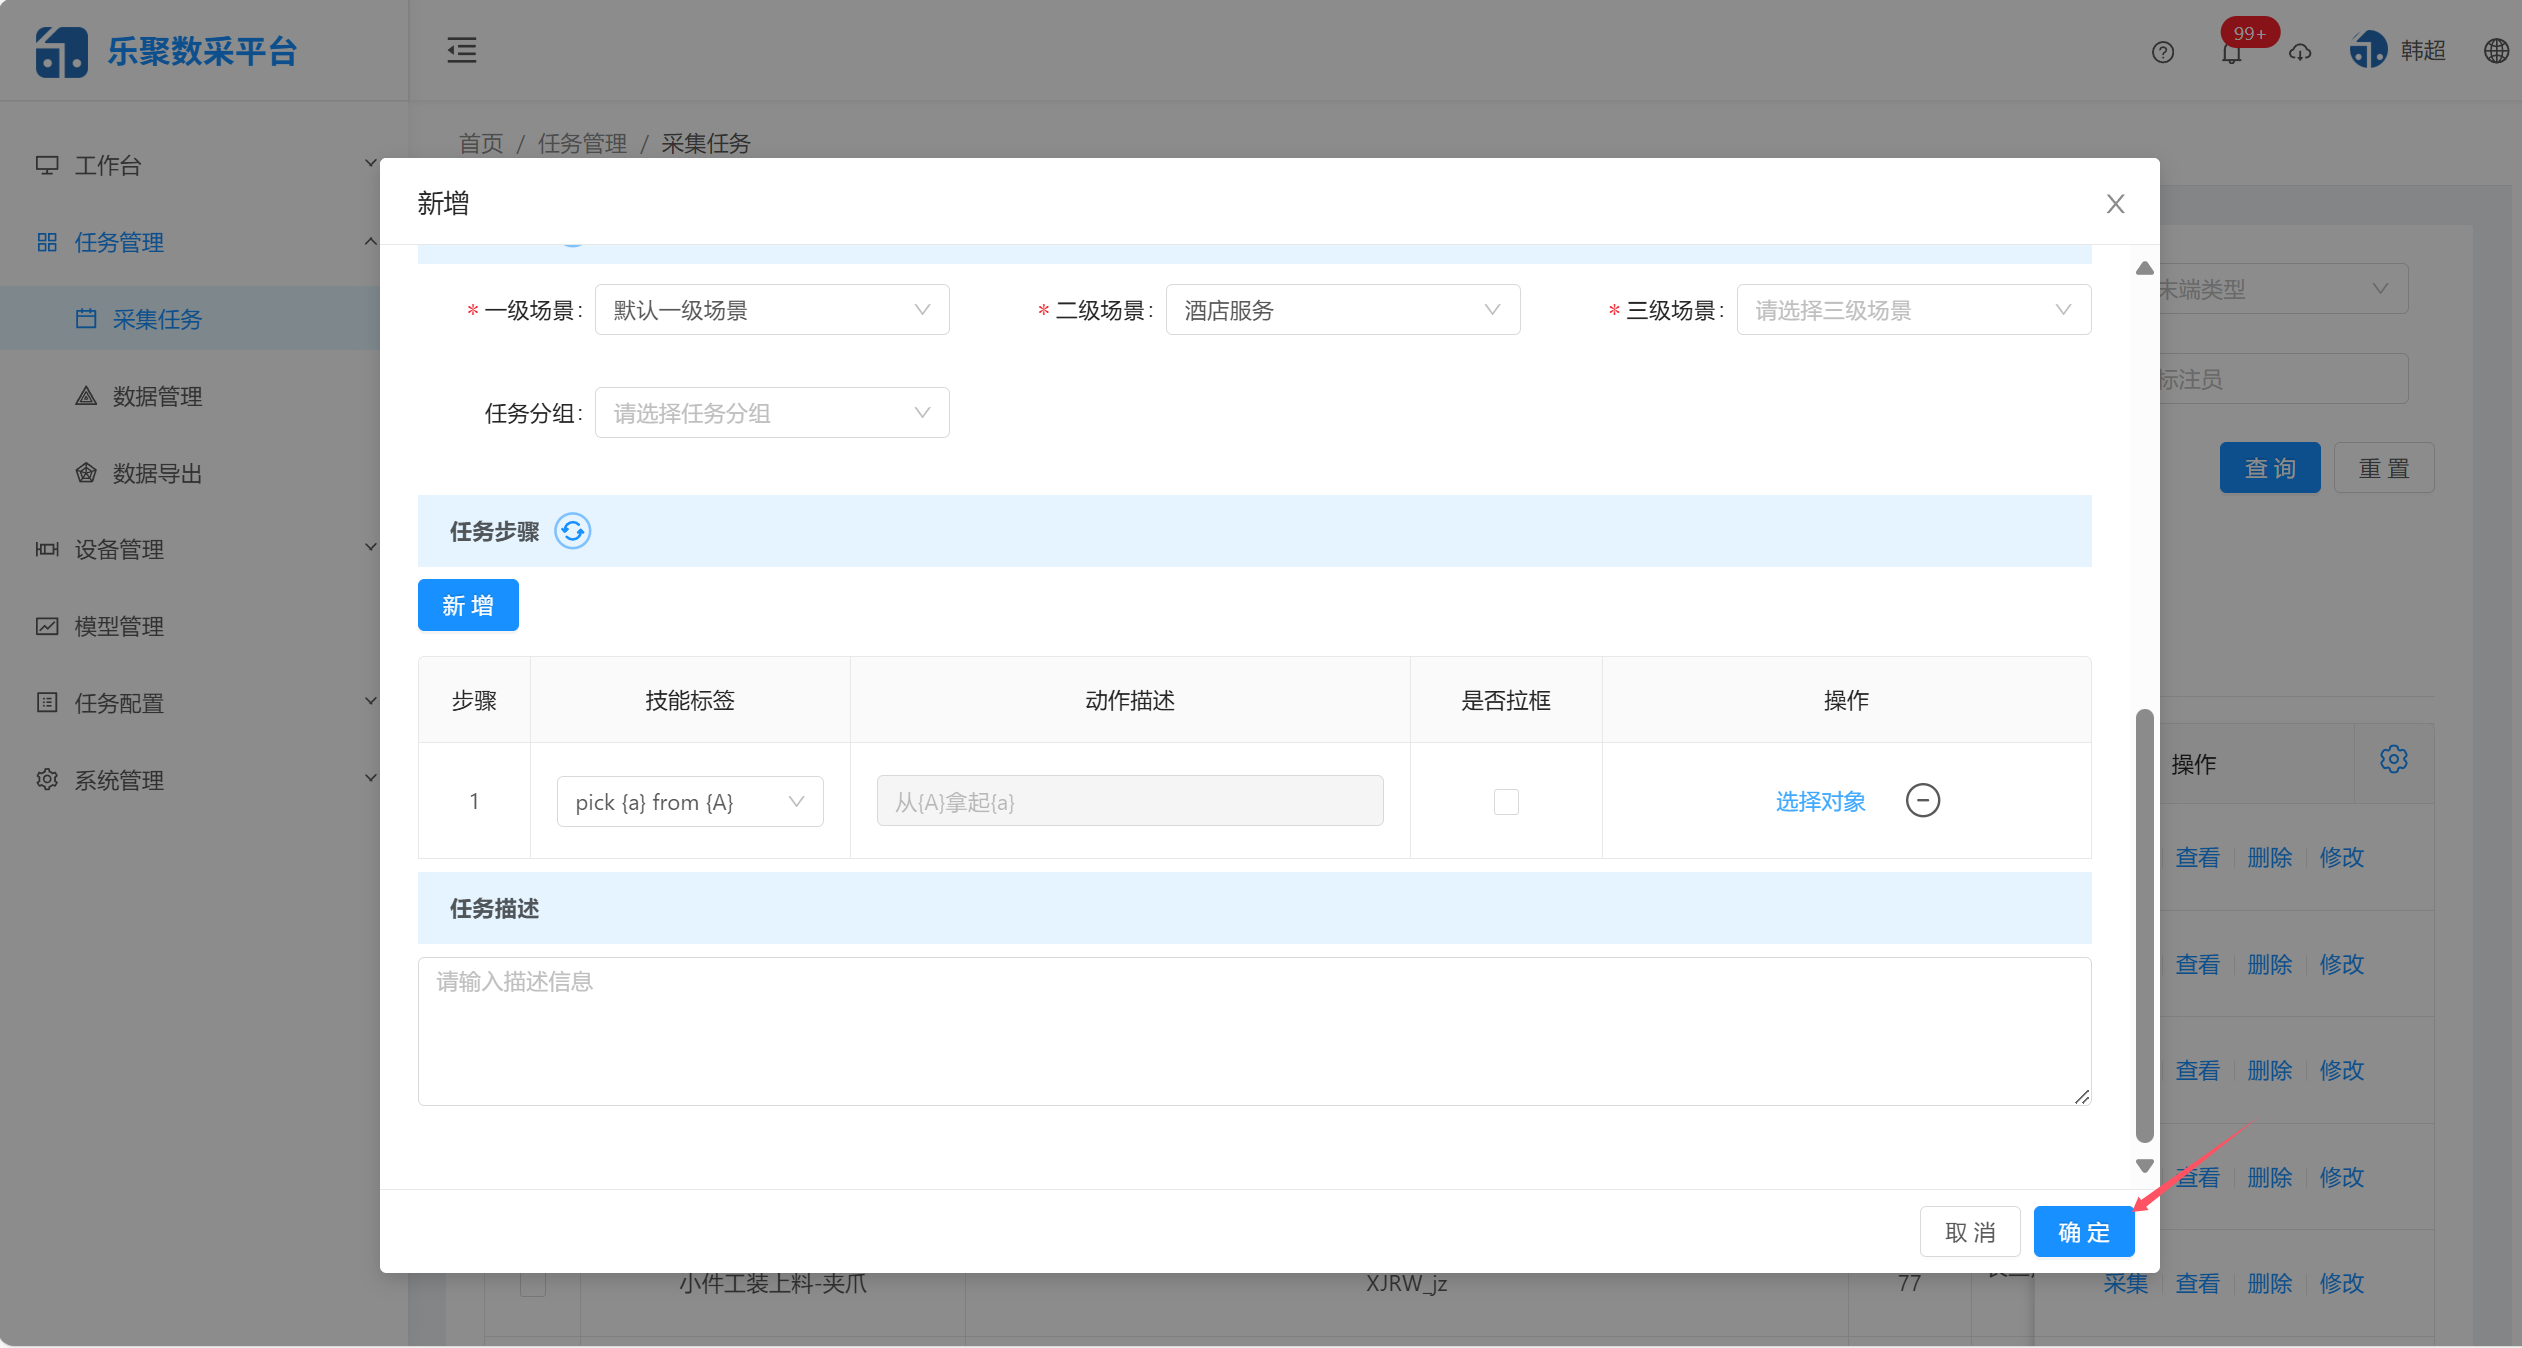Toggle the 是否拉框 checkbox for step 1
2522x1348 pixels.
click(x=1506, y=801)
